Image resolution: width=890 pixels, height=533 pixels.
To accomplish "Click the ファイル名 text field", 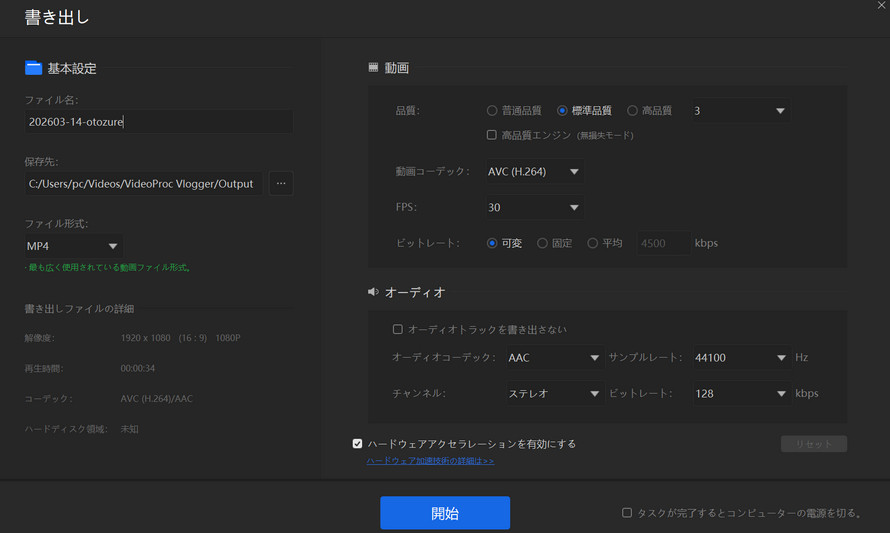I will [x=159, y=122].
